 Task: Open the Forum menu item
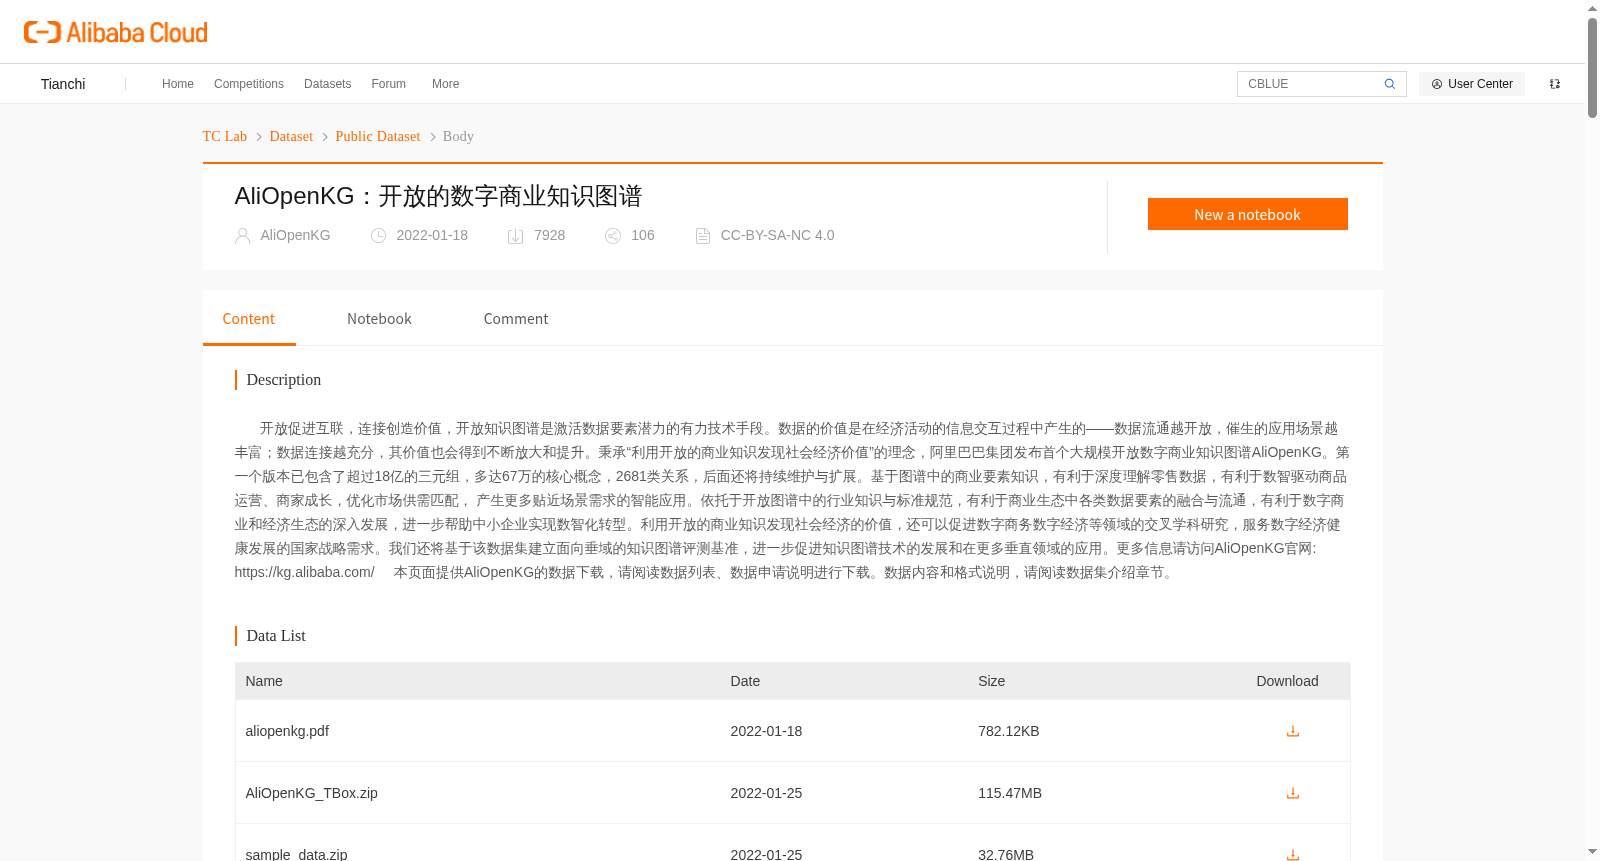click(388, 84)
